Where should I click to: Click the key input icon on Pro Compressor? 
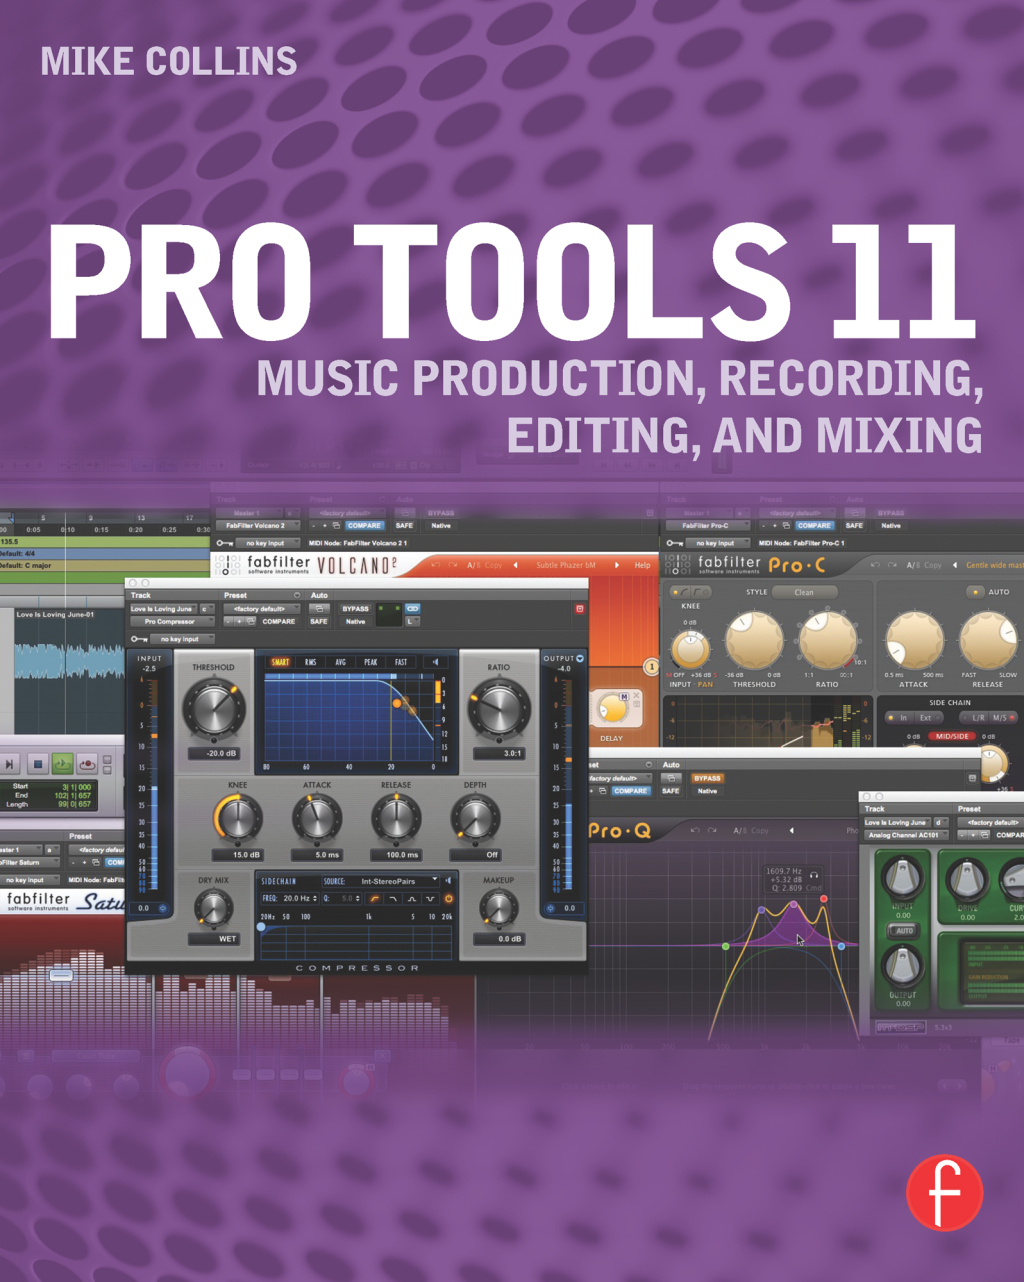(x=137, y=639)
